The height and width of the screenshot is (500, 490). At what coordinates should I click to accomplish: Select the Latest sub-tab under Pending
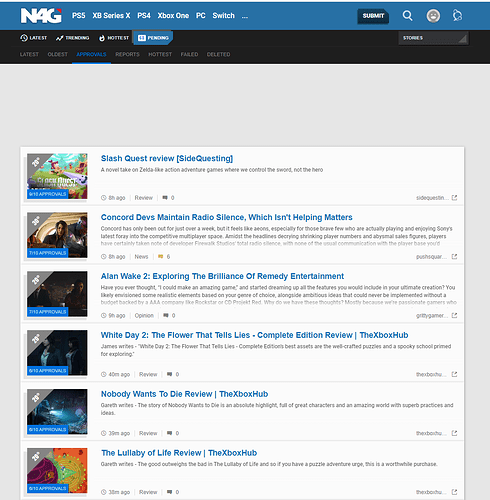29,54
